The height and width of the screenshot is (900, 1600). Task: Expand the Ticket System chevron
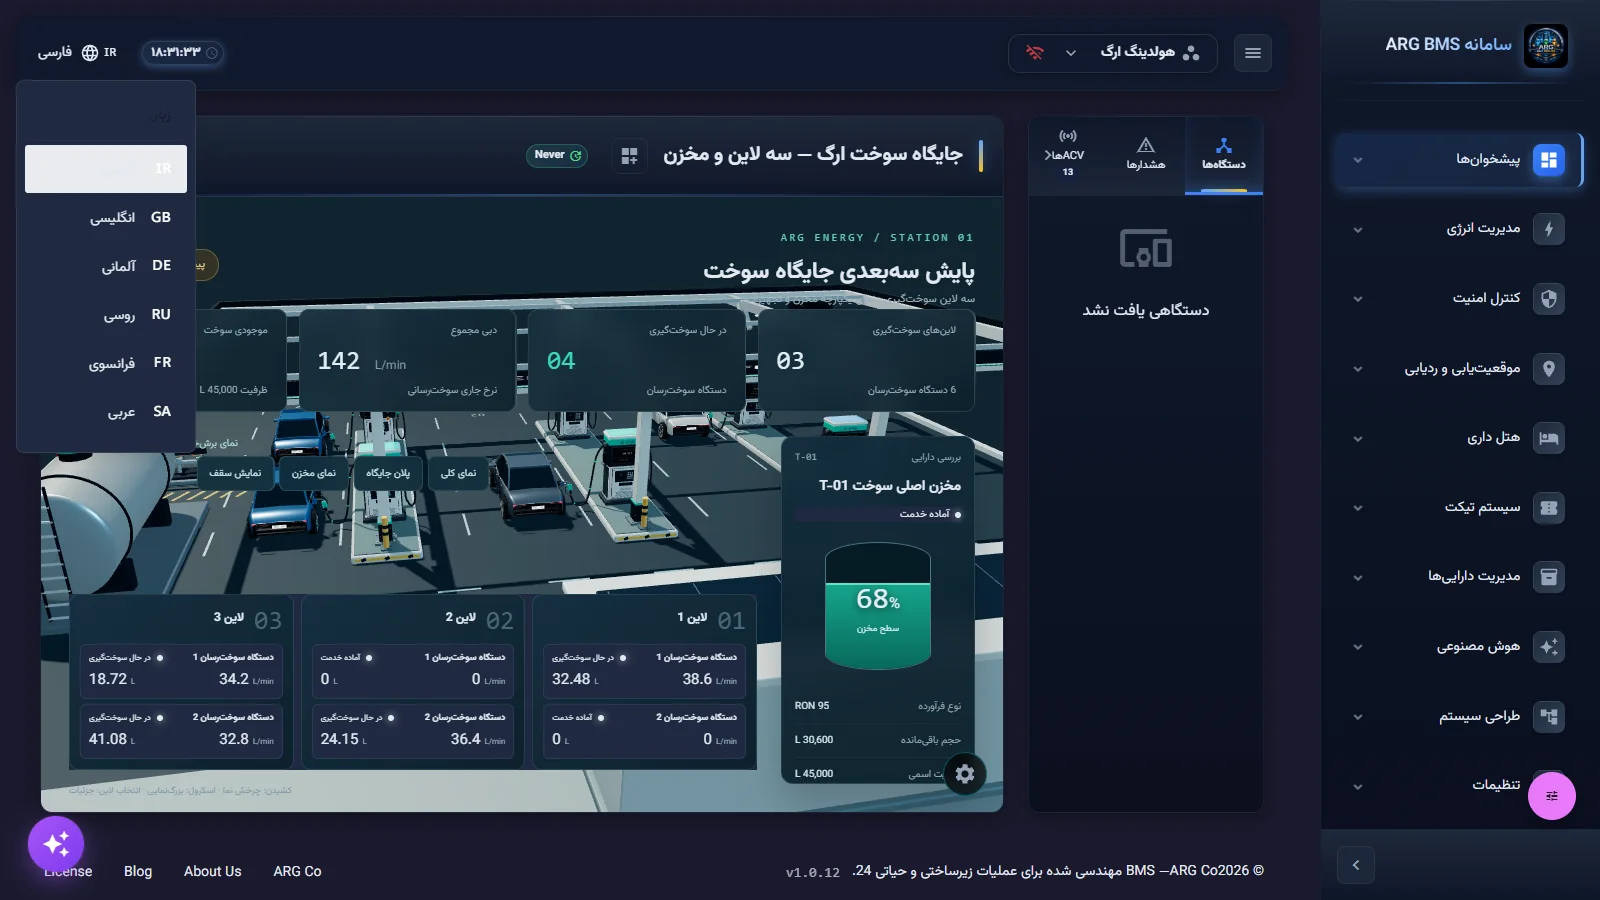tap(1358, 508)
